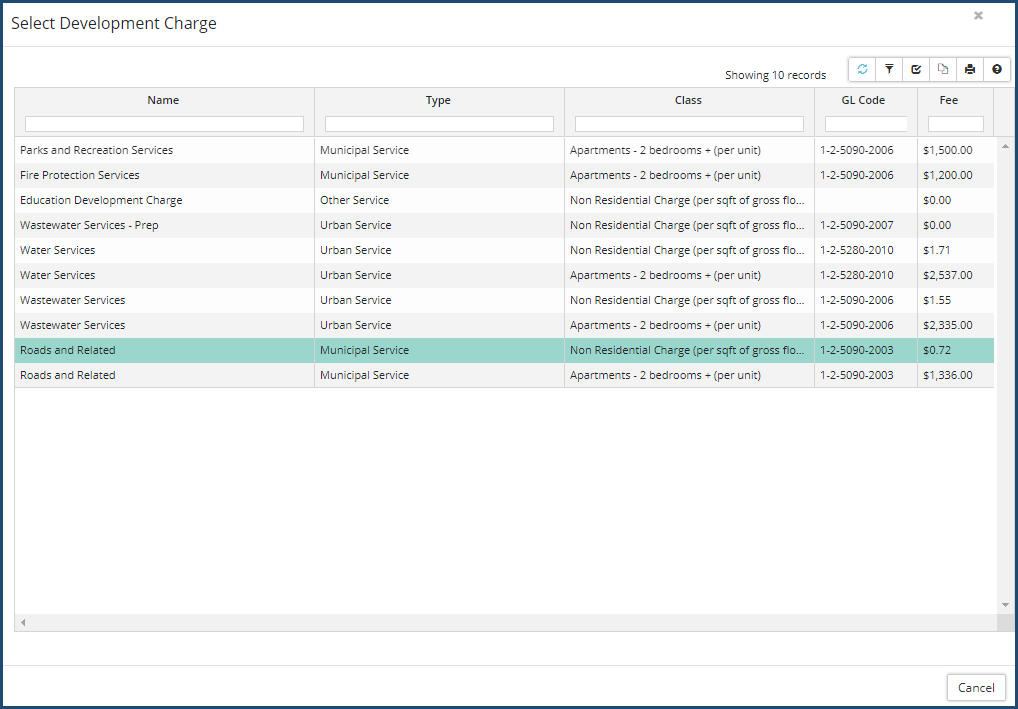
Task: Sort by the Fee column header
Action: (948, 100)
